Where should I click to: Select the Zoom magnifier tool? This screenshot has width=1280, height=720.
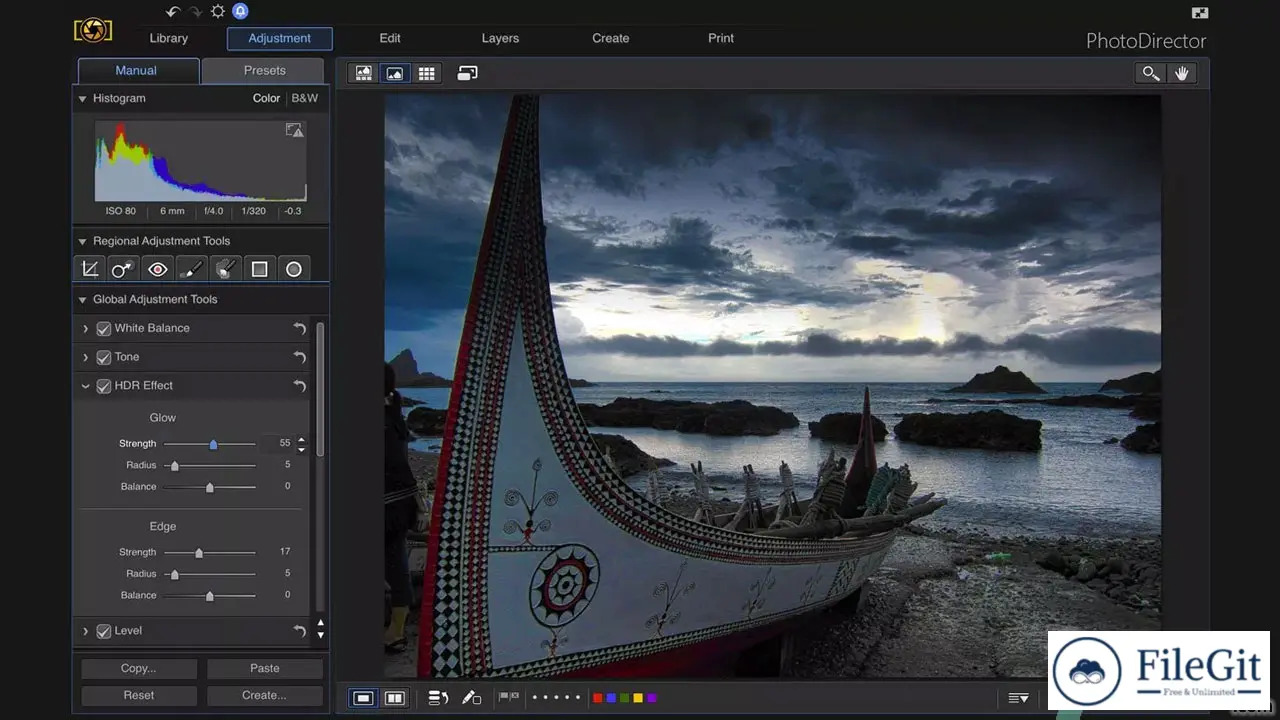pyautogui.click(x=1151, y=73)
